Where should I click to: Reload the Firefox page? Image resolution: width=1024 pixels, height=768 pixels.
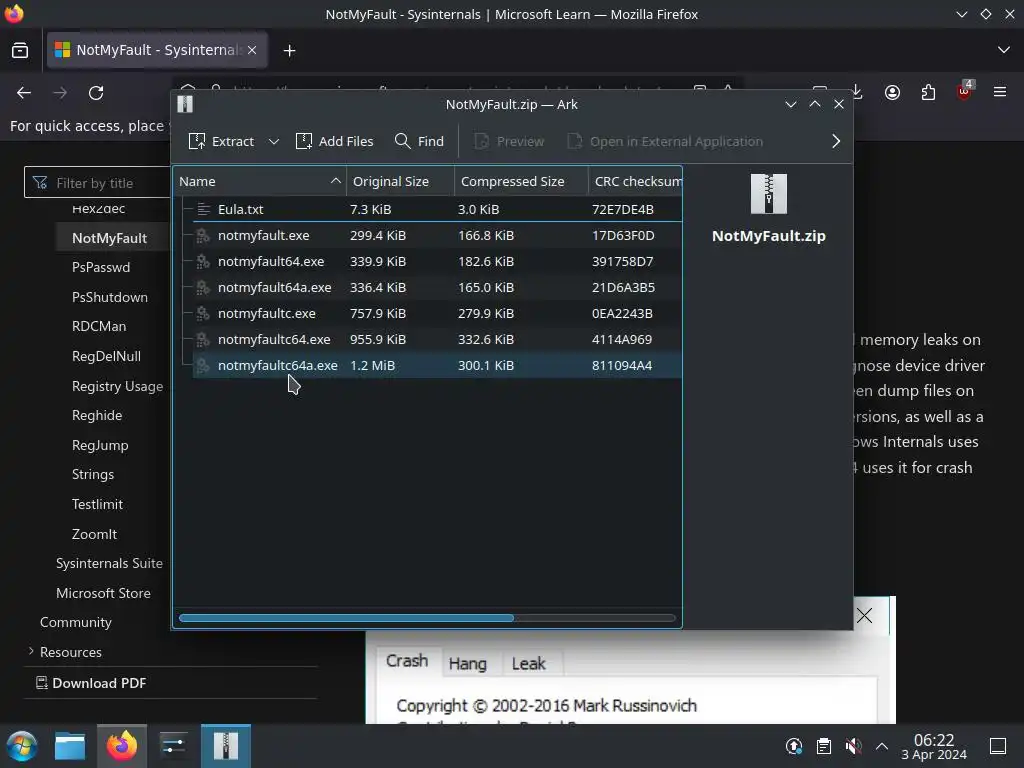click(96, 93)
